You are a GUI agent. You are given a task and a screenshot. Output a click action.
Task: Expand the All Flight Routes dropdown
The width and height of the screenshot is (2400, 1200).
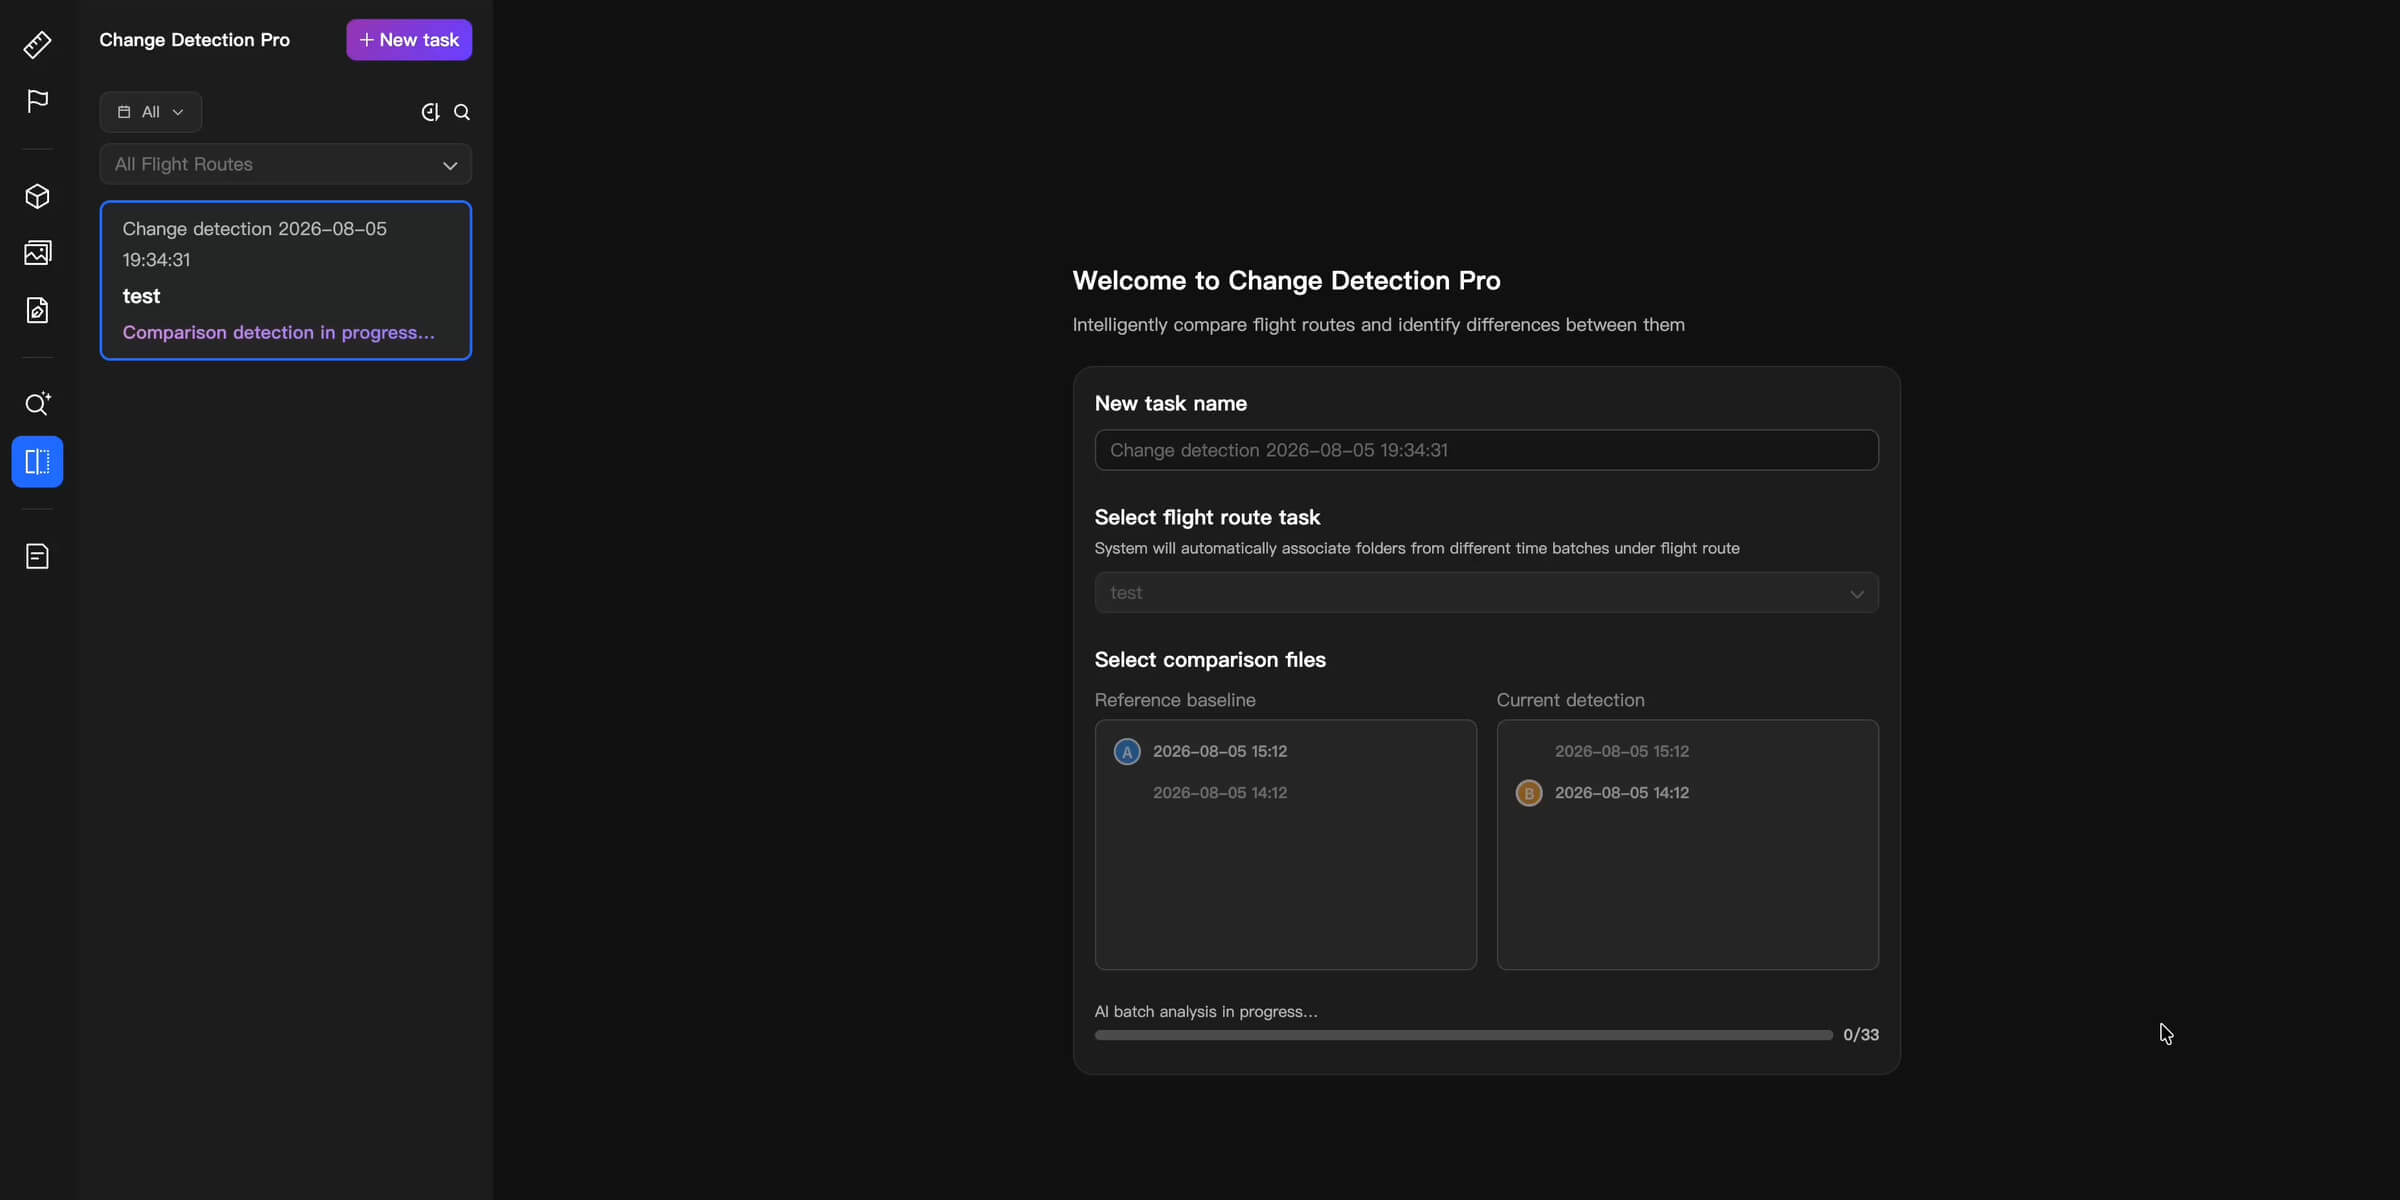286,164
